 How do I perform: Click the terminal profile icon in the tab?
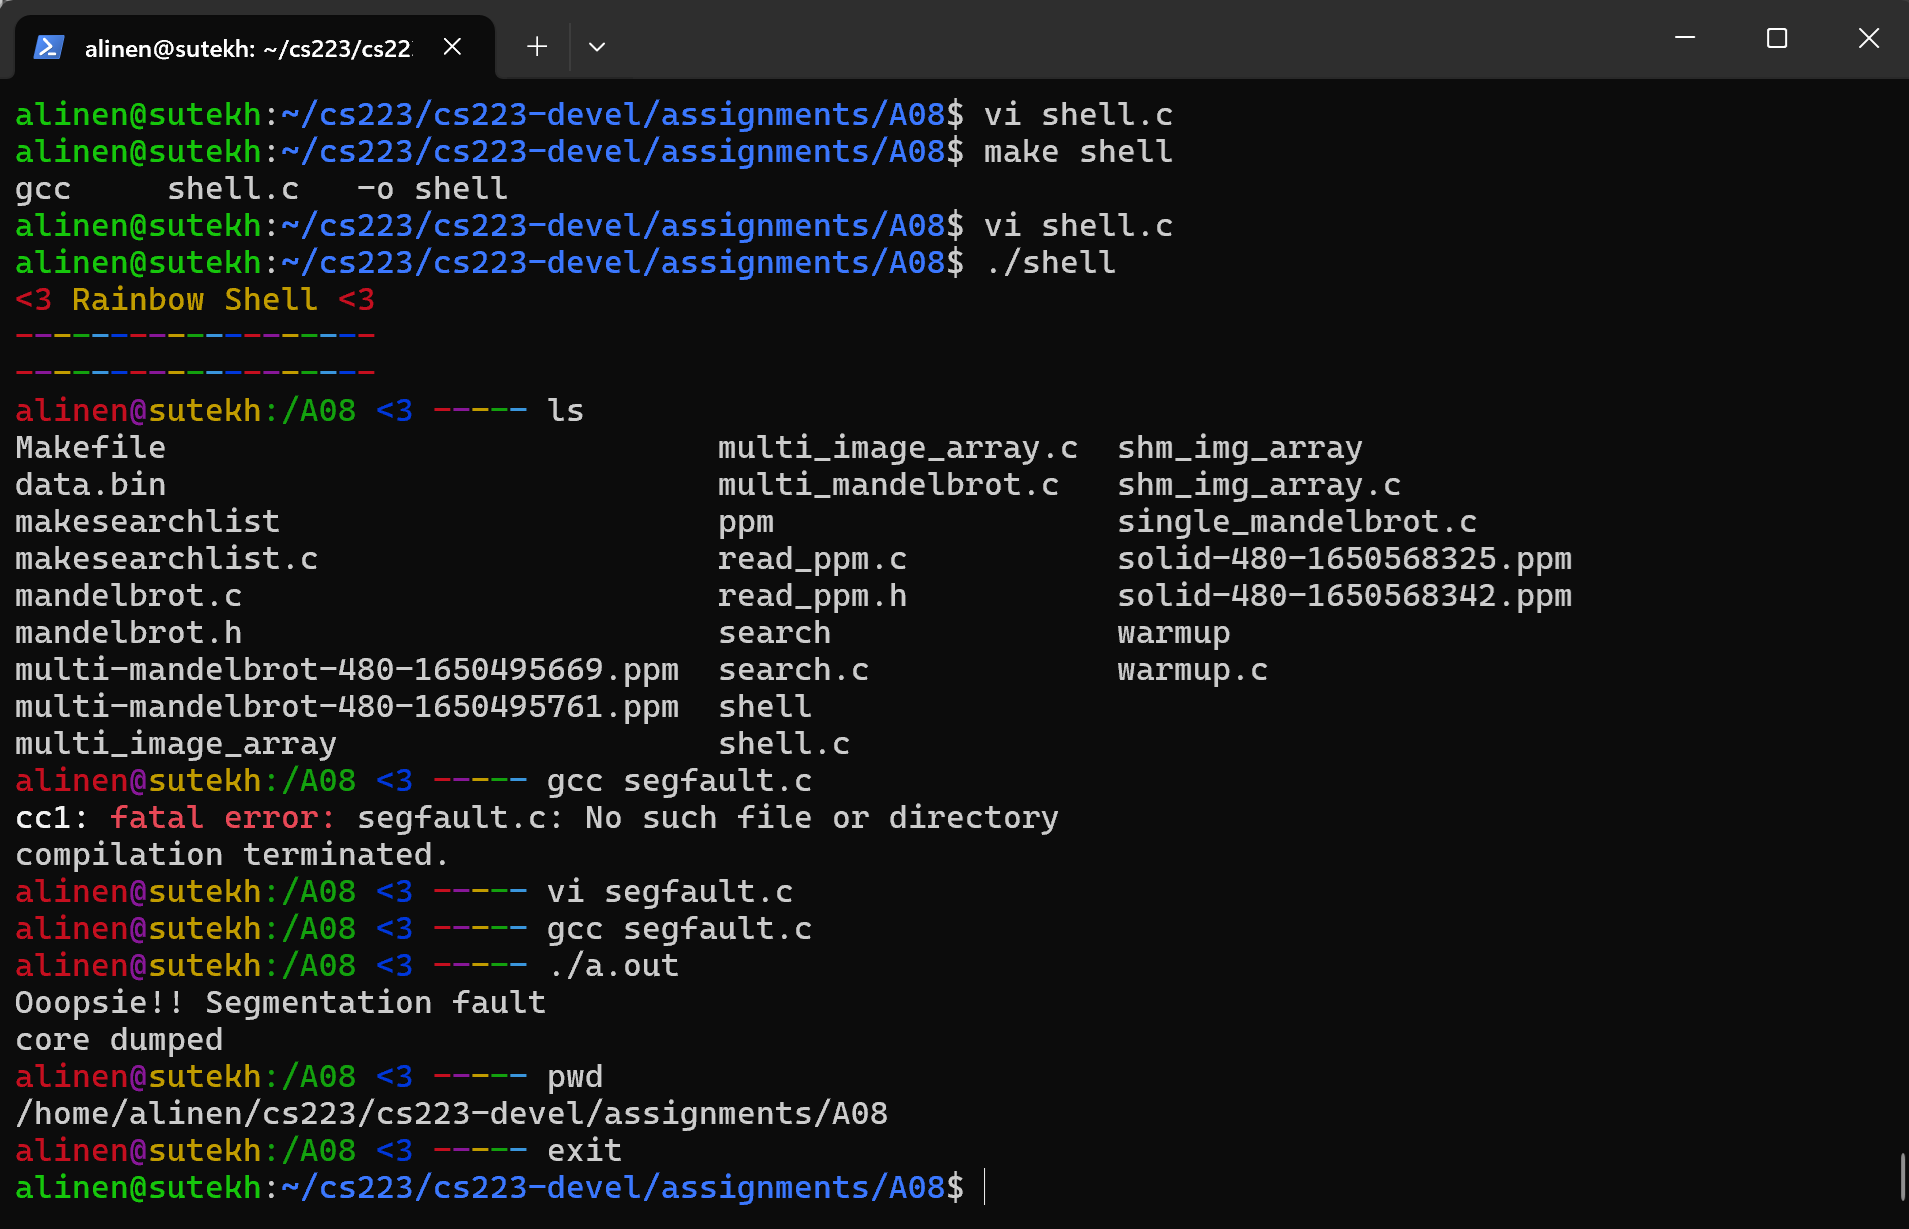click(48, 47)
